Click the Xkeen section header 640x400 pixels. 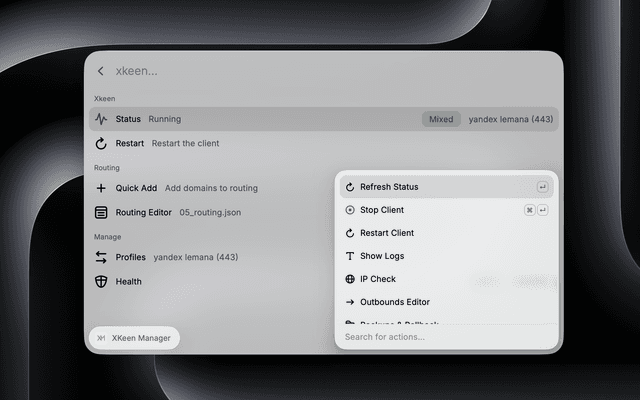click(x=104, y=98)
